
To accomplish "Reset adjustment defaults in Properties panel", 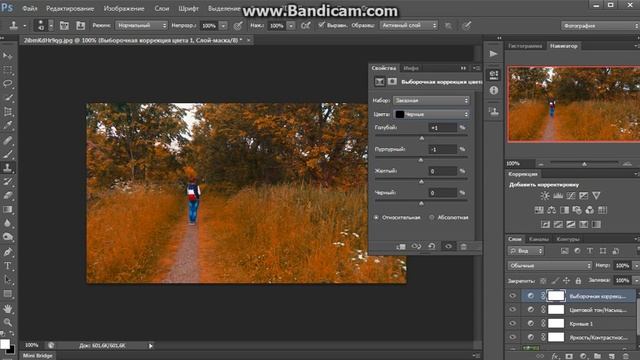I will (x=431, y=247).
